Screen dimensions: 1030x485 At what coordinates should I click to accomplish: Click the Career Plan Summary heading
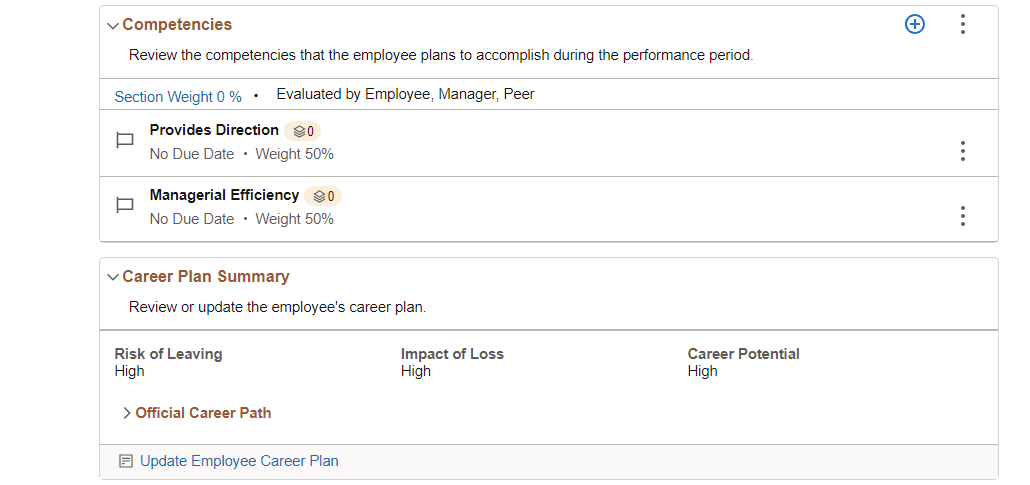205,277
